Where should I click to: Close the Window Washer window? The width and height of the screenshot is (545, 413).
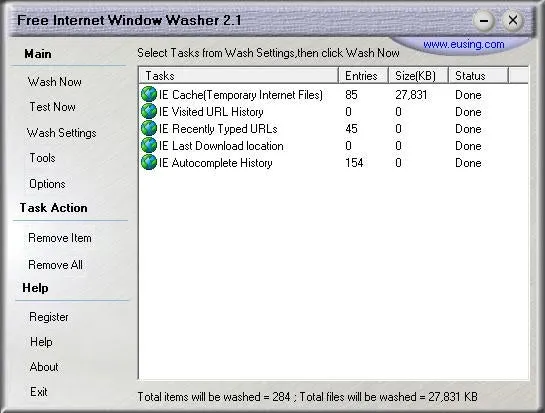coord(513,21)
